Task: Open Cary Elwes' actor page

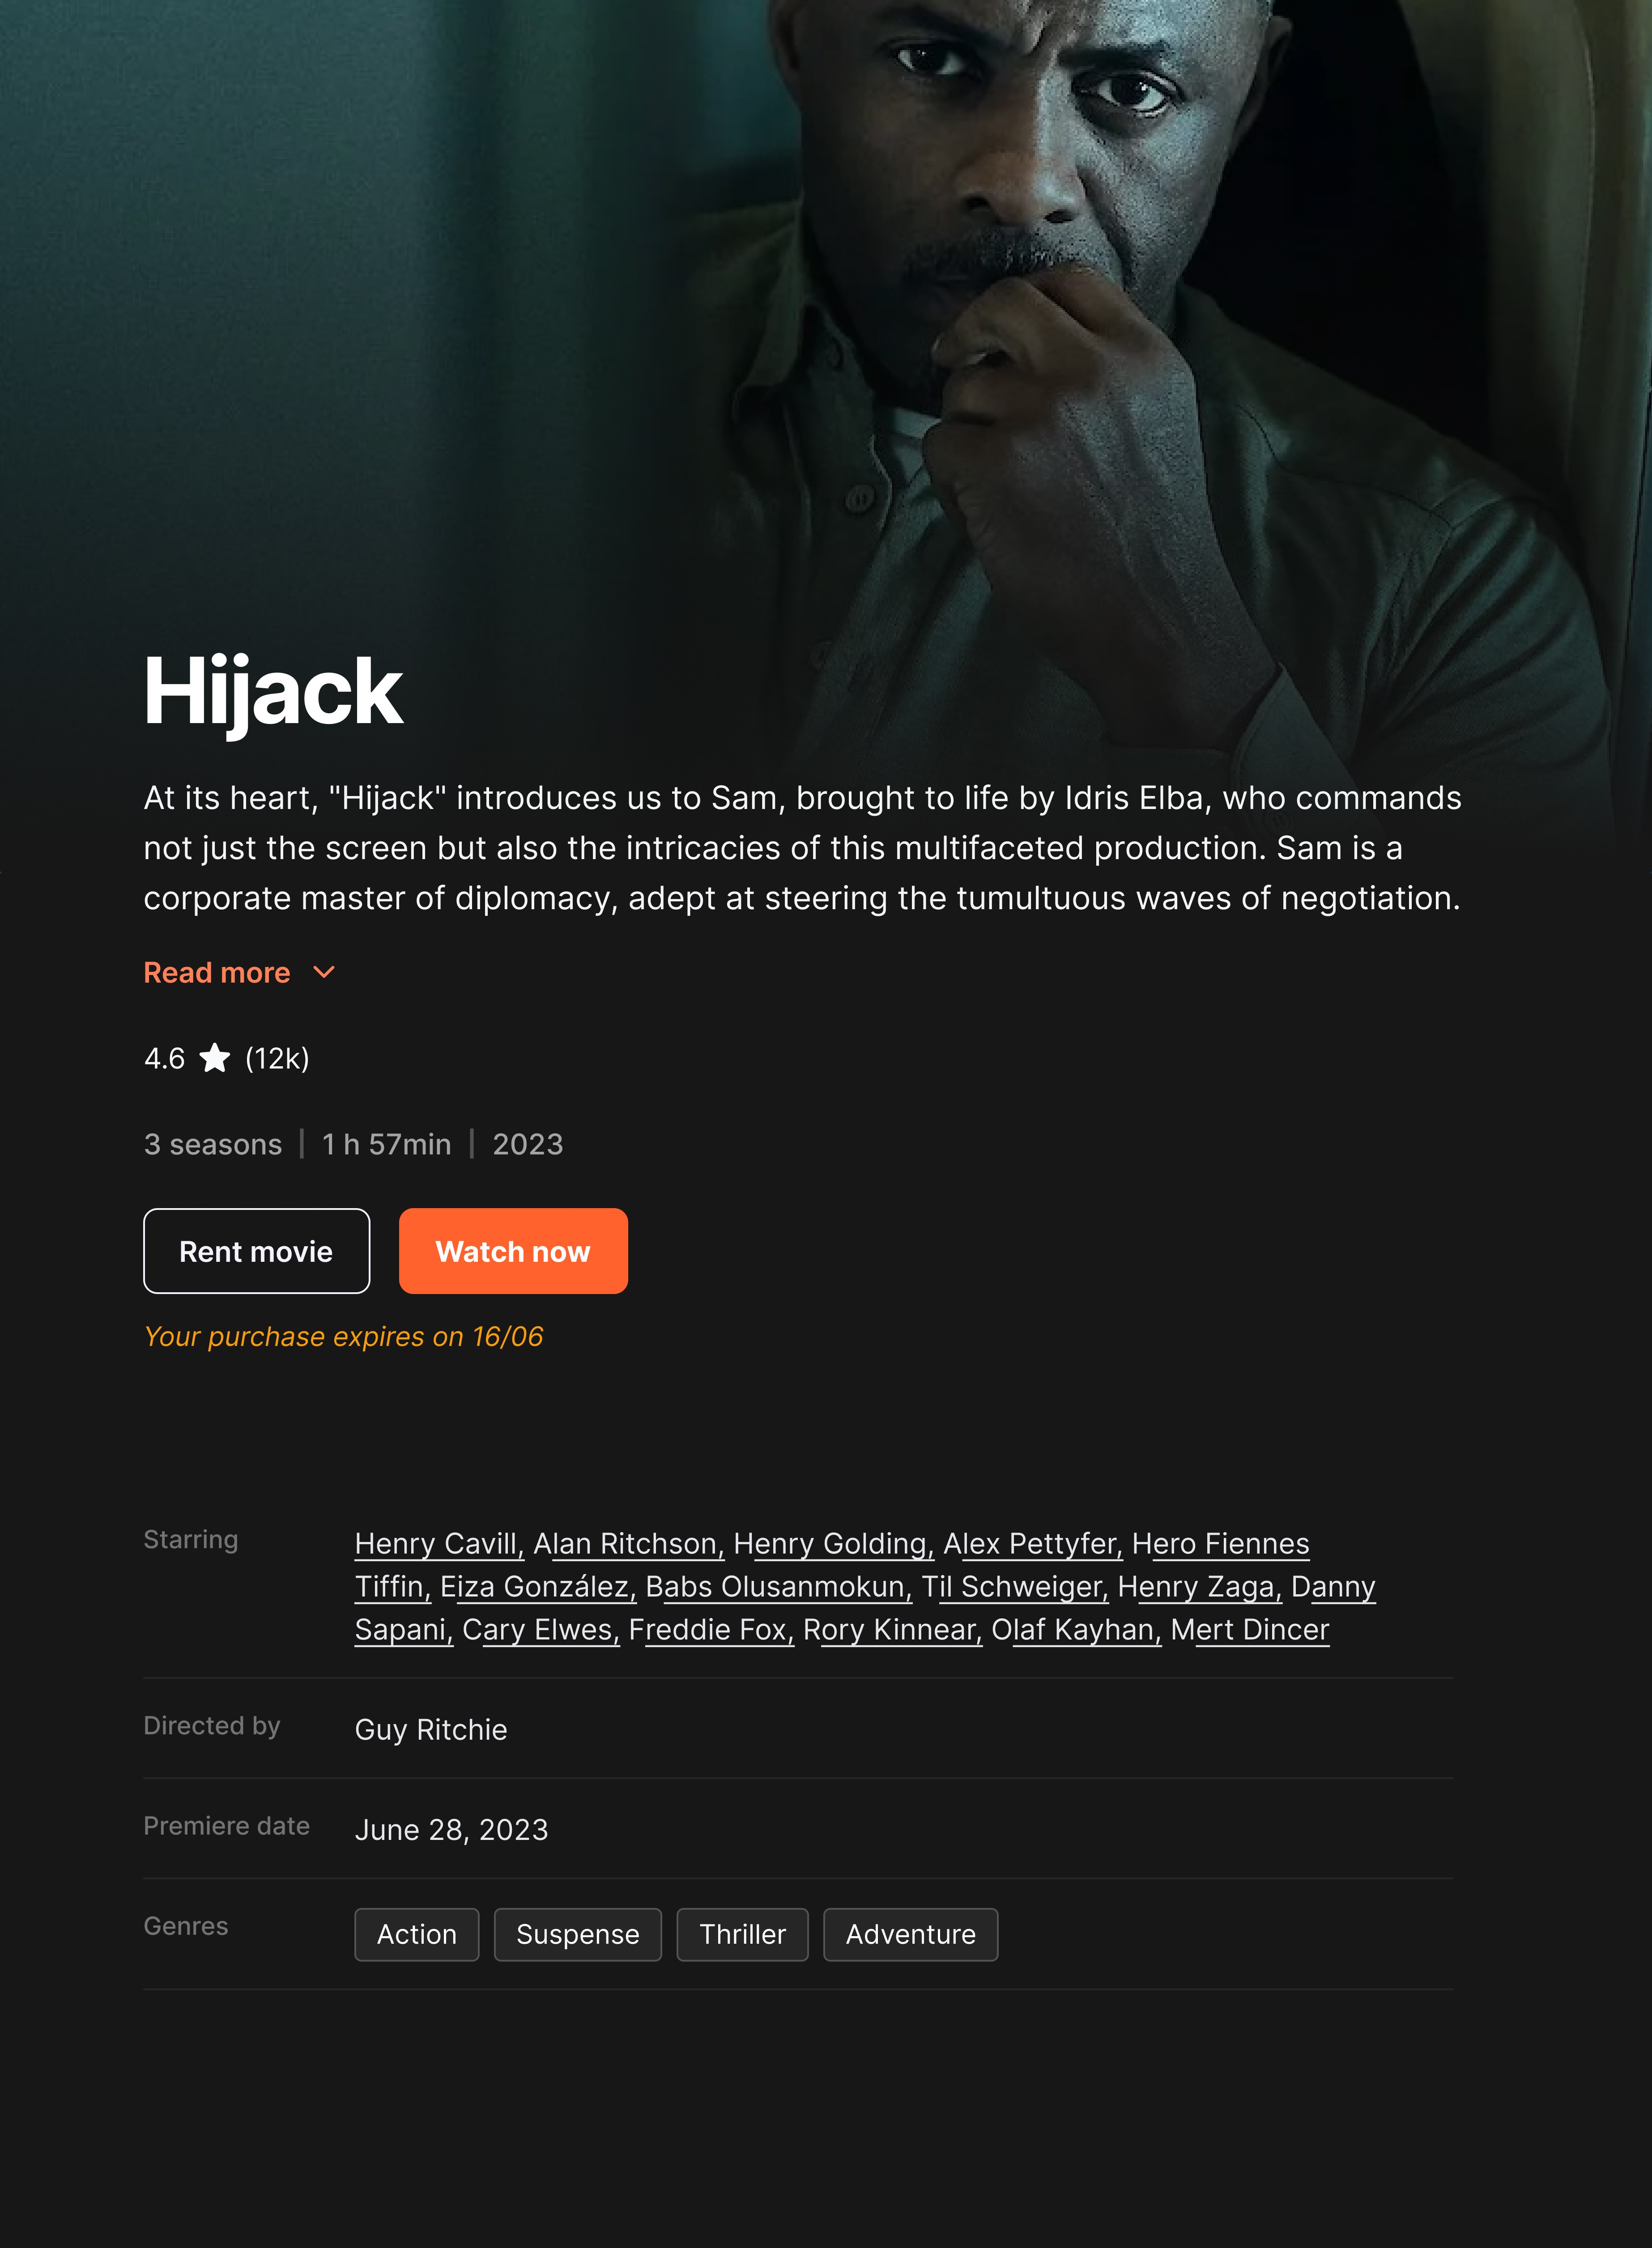Action: click(541, 1629)
